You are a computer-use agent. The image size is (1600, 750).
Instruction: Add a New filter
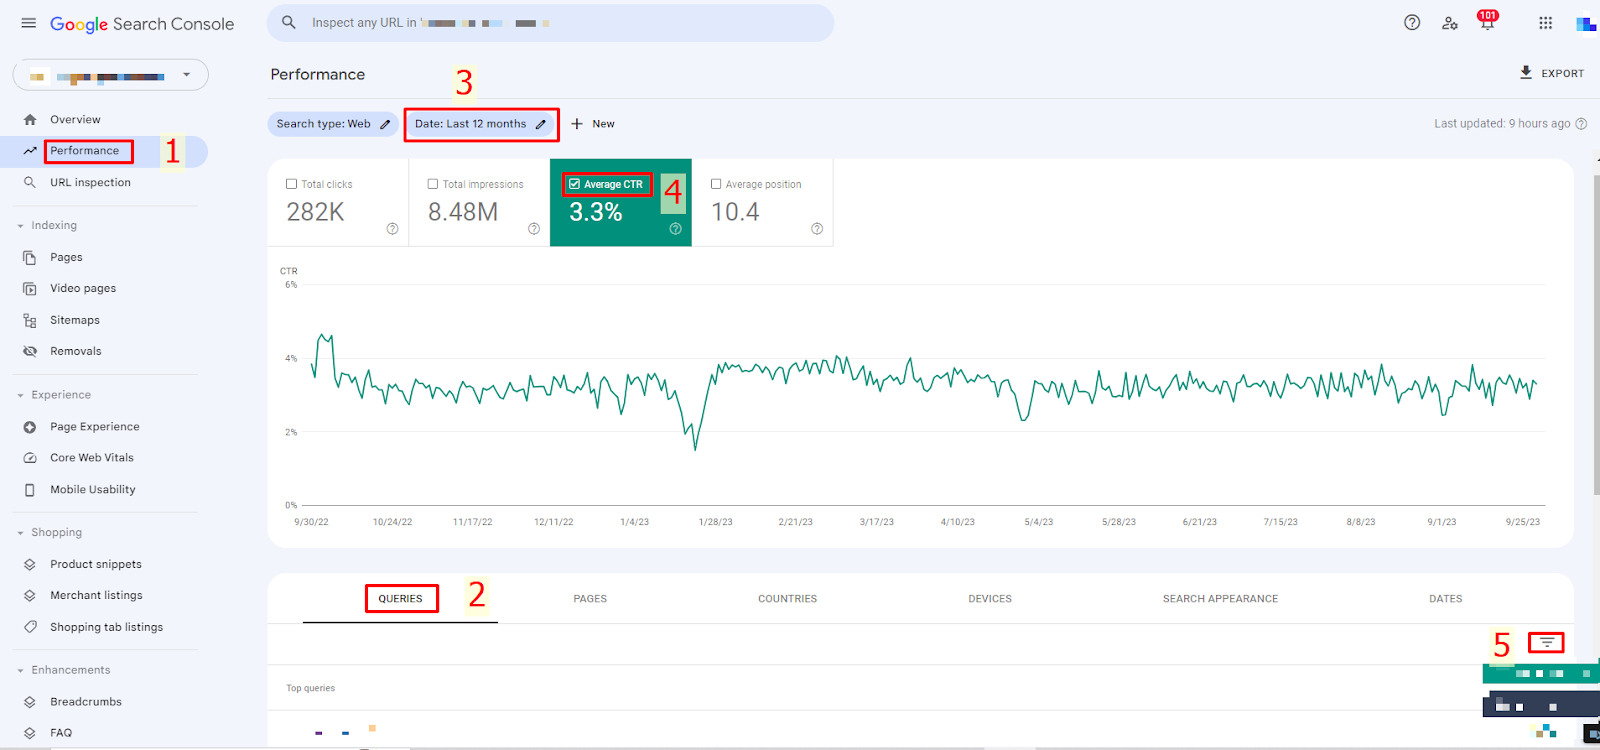pyautogui.click(x=593, y=124)
